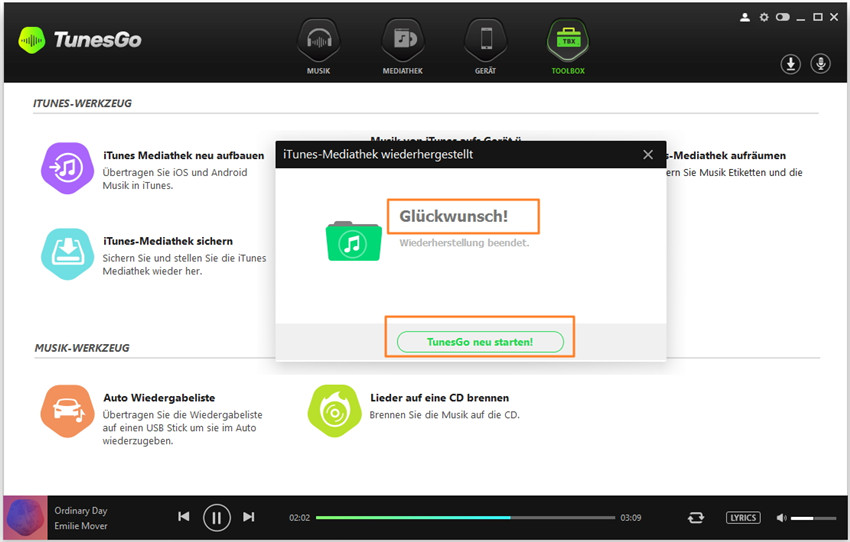Open the Lieder auf eine CD brennen tool
850x542 pixels.
(334, 410)
